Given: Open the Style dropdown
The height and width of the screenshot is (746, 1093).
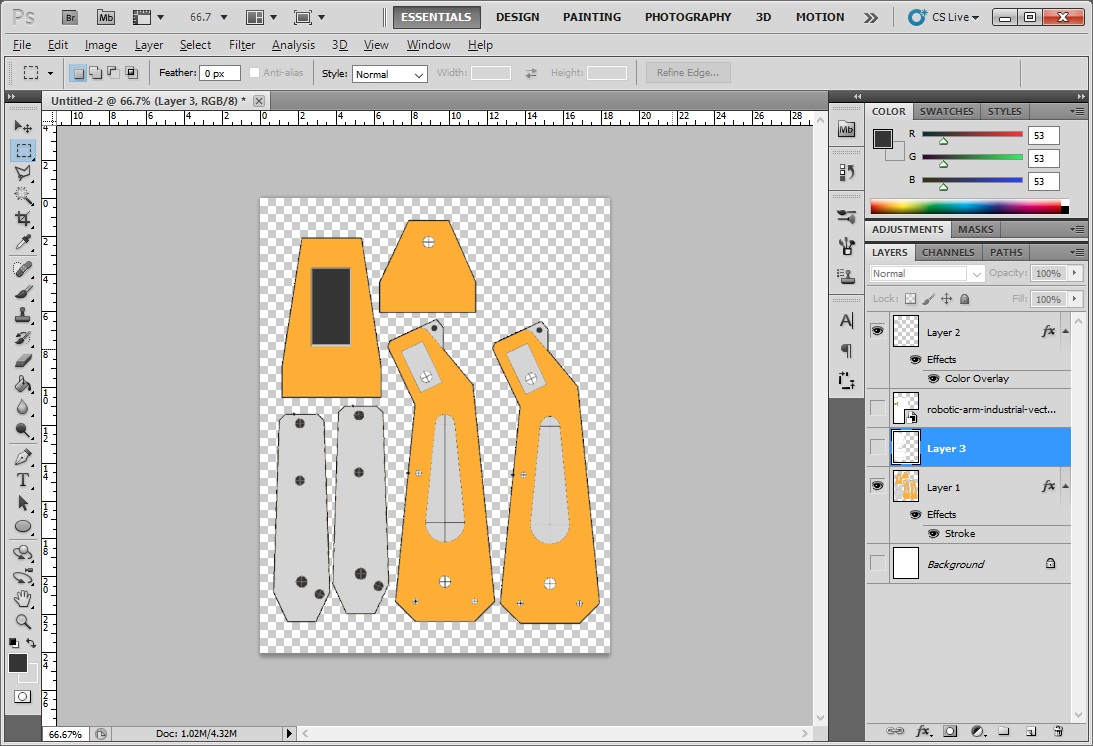Looking at the screenshot, I should pyautogui.click(x=389, y=74).
